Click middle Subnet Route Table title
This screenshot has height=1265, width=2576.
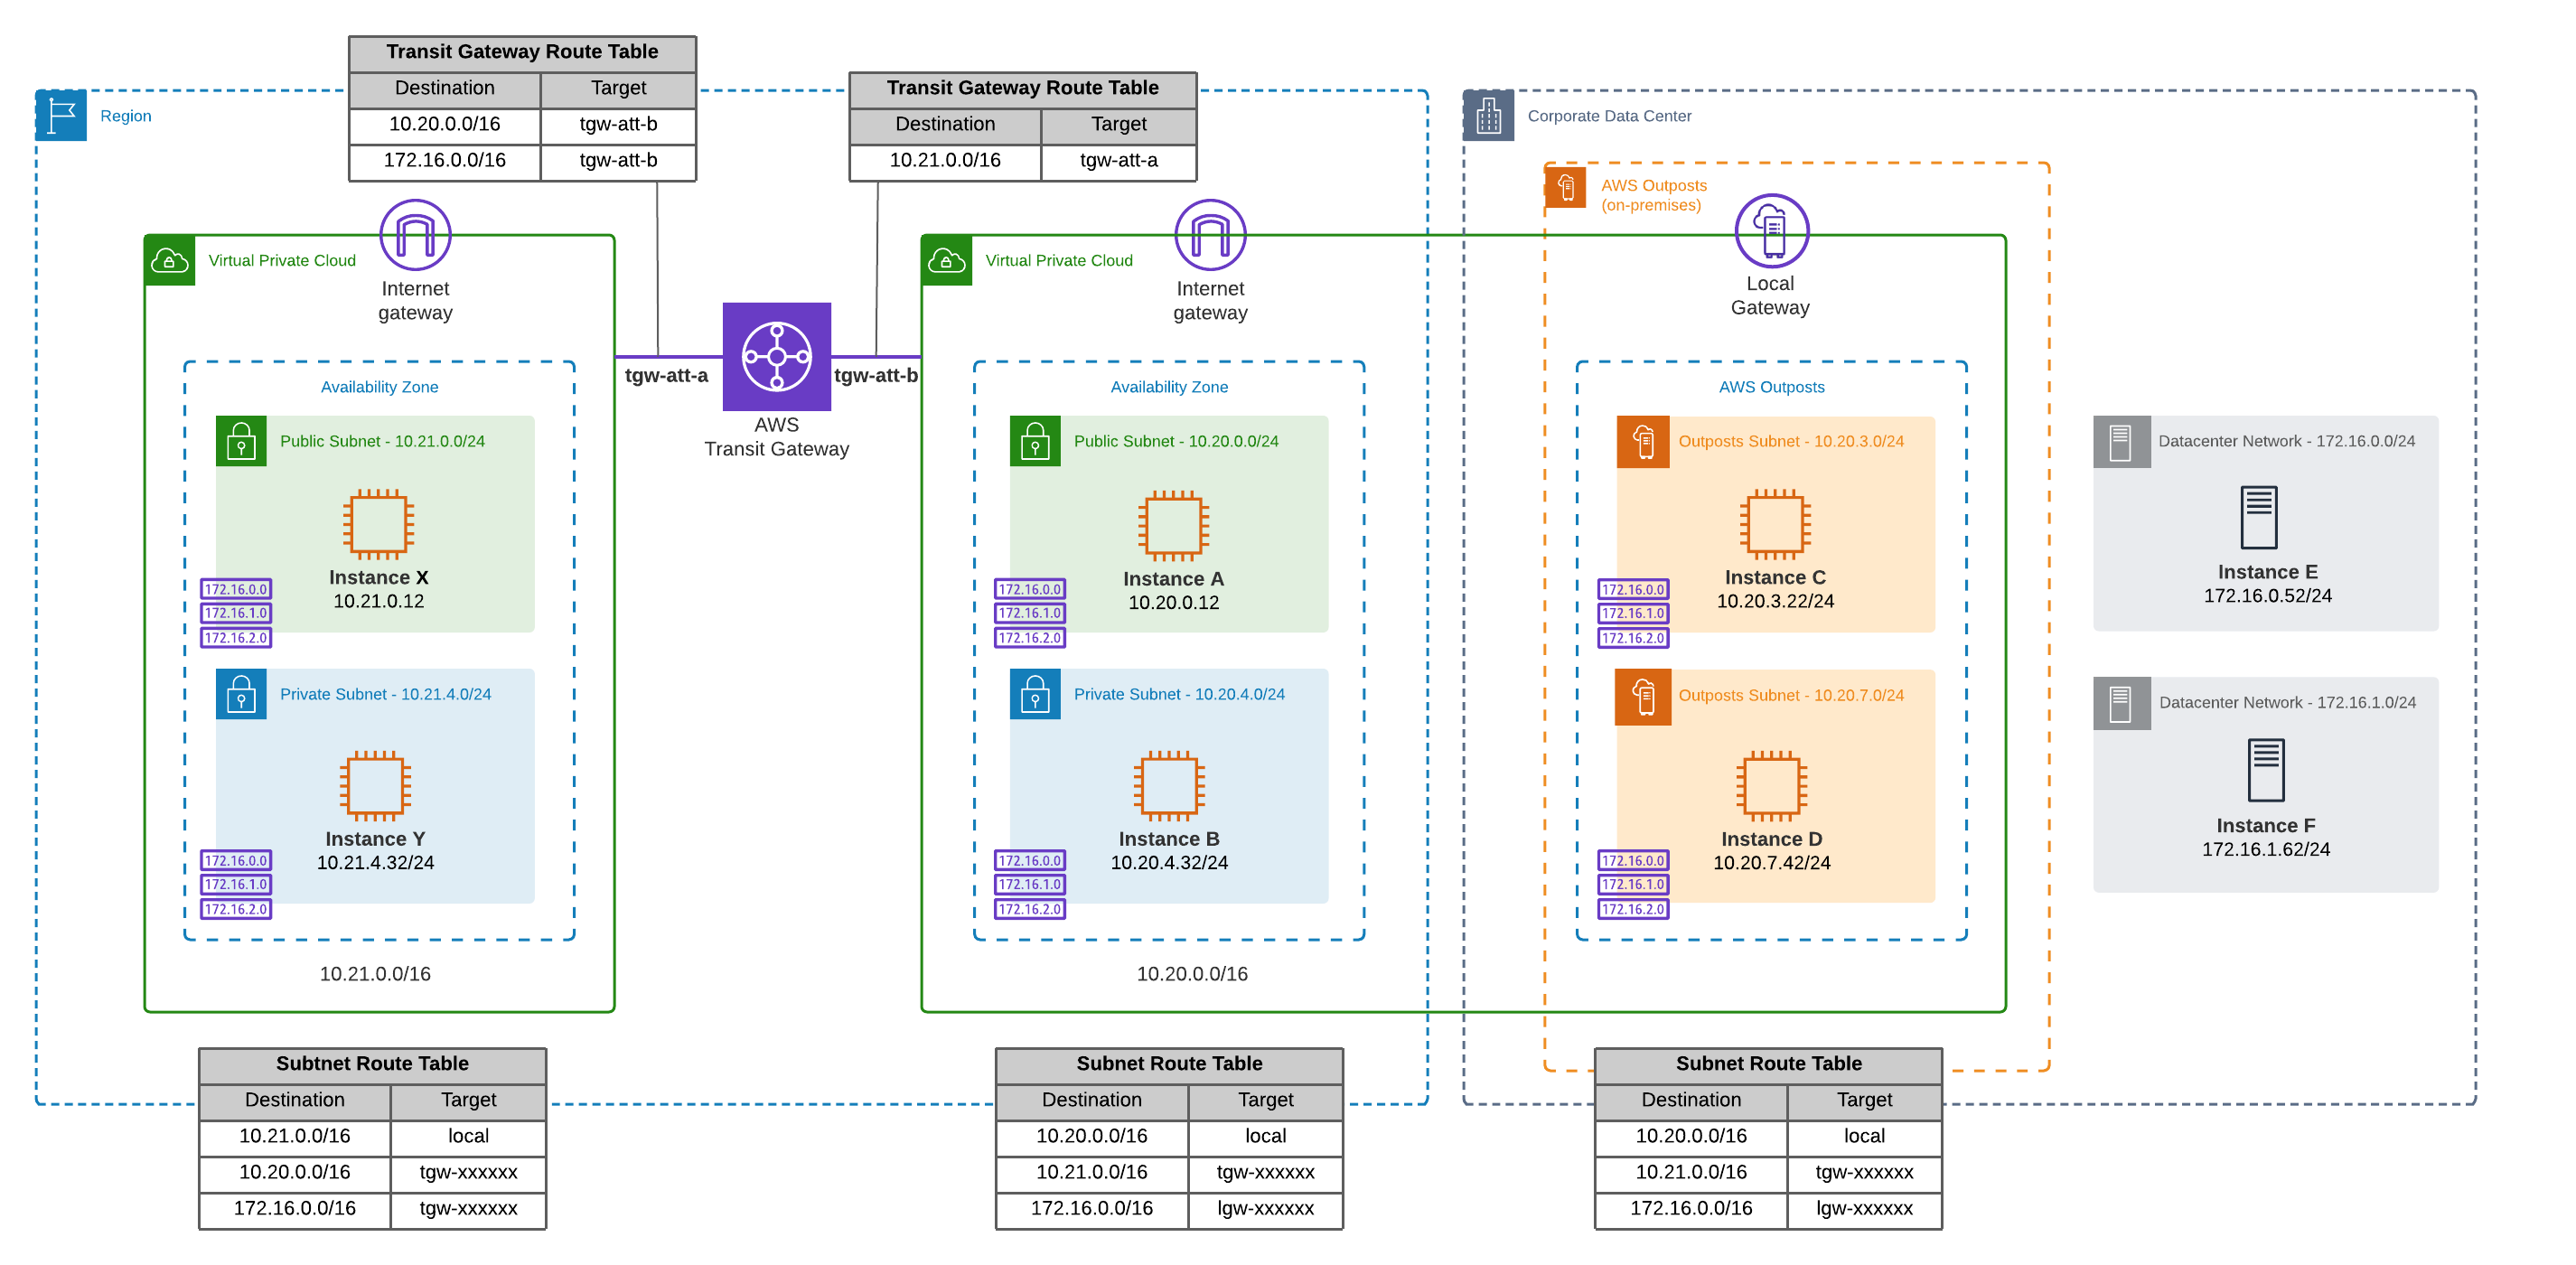tap(1169, 1064)
